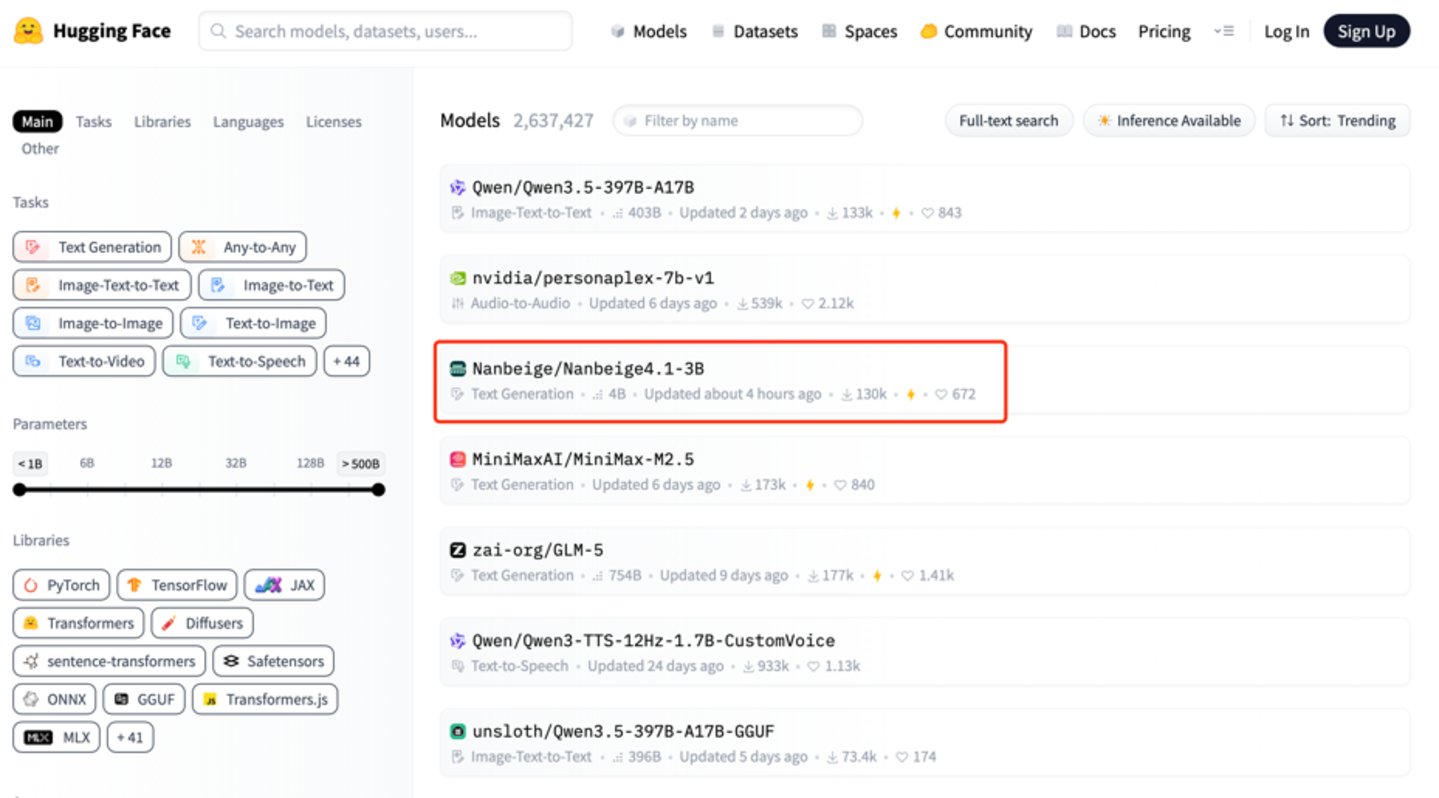Screen dimensions: 1439x798
Task: Click the Community icon in navbar
Action: 928,32
